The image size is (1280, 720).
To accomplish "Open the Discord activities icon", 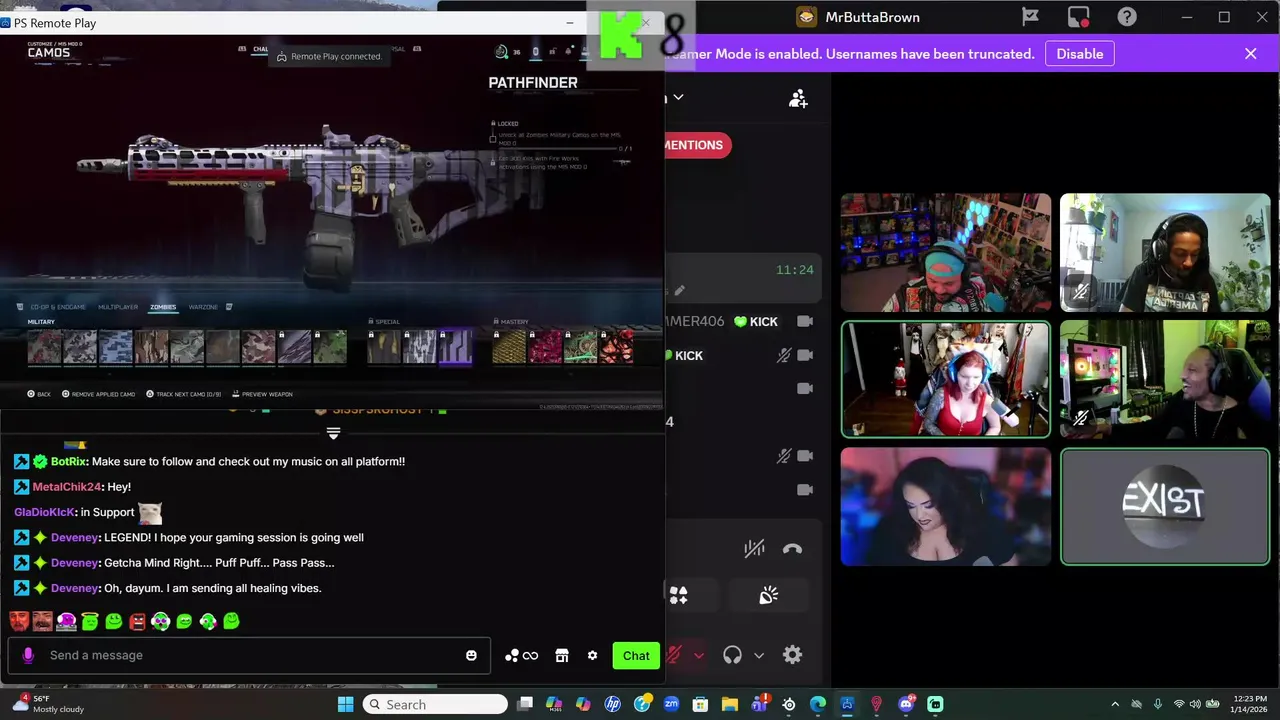I will (679, 596).
